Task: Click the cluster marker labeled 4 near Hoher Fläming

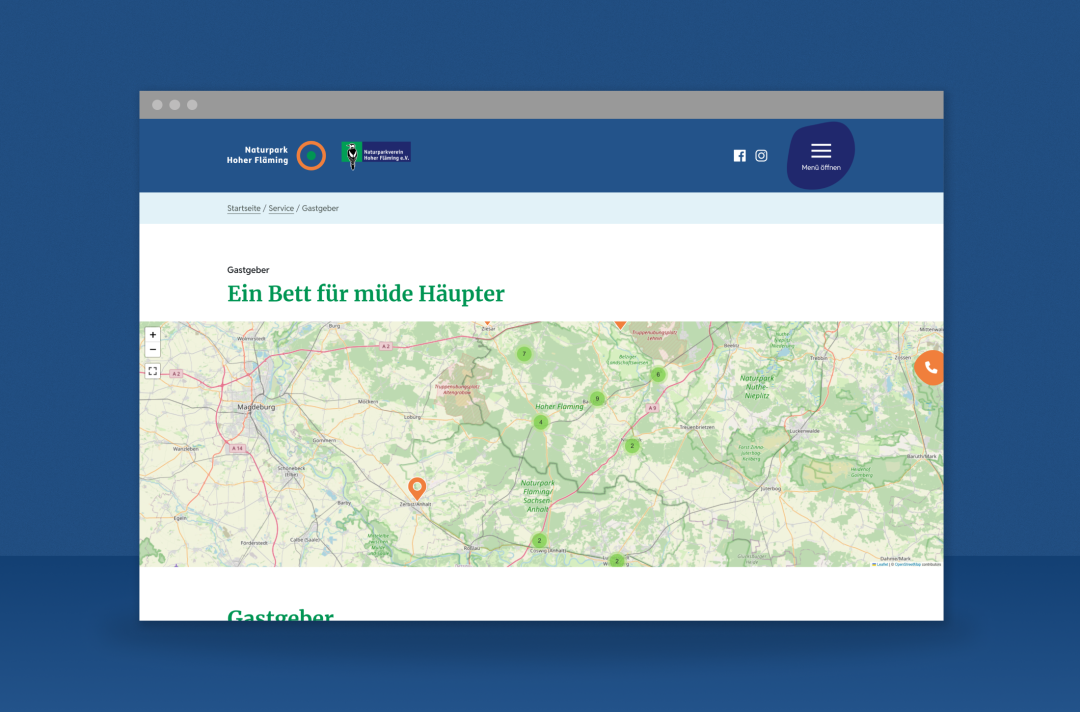Action: tap(541, 422)
